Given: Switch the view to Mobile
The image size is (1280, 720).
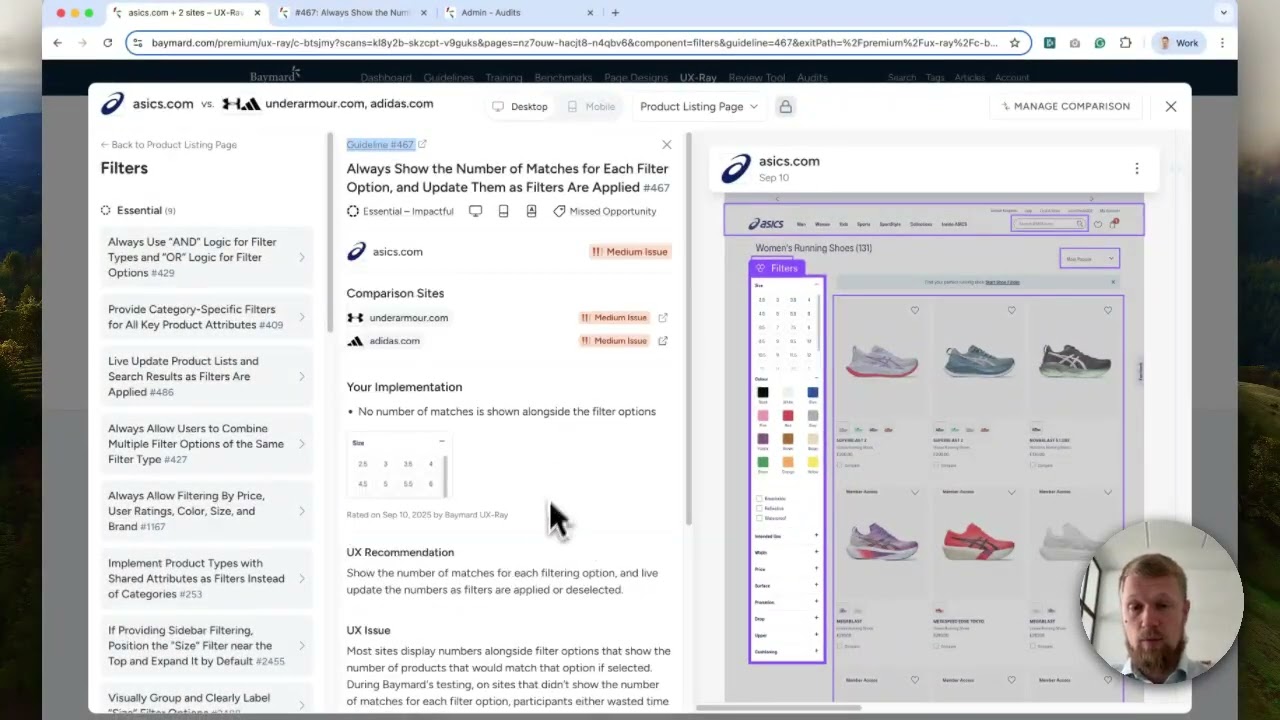Looking at the screenshot, I should (x=591, y=107).
